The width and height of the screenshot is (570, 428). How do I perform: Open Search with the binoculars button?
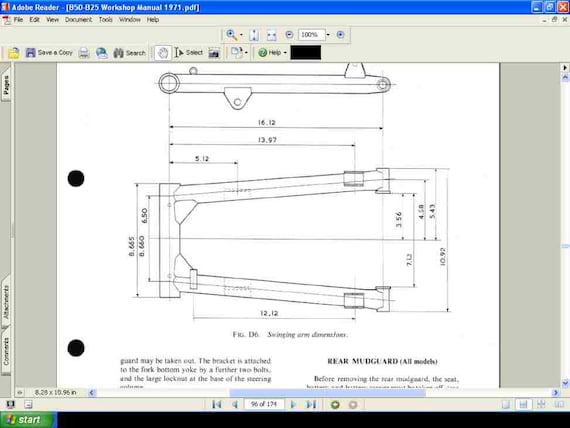(129, 53)
